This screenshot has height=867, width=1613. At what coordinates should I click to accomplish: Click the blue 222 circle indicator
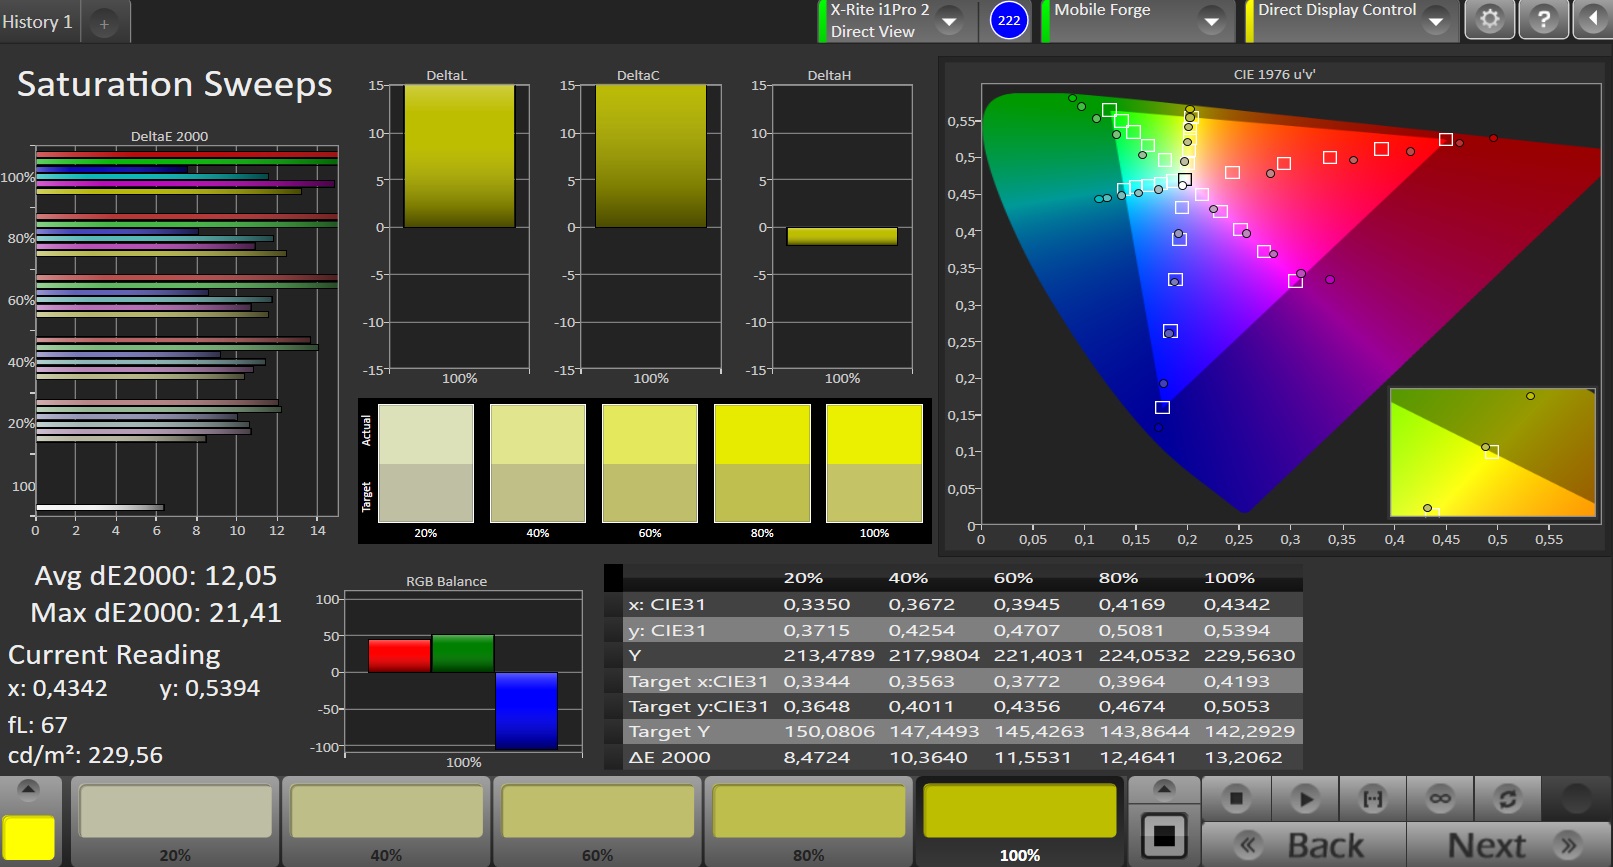(x=1009, y=20)
